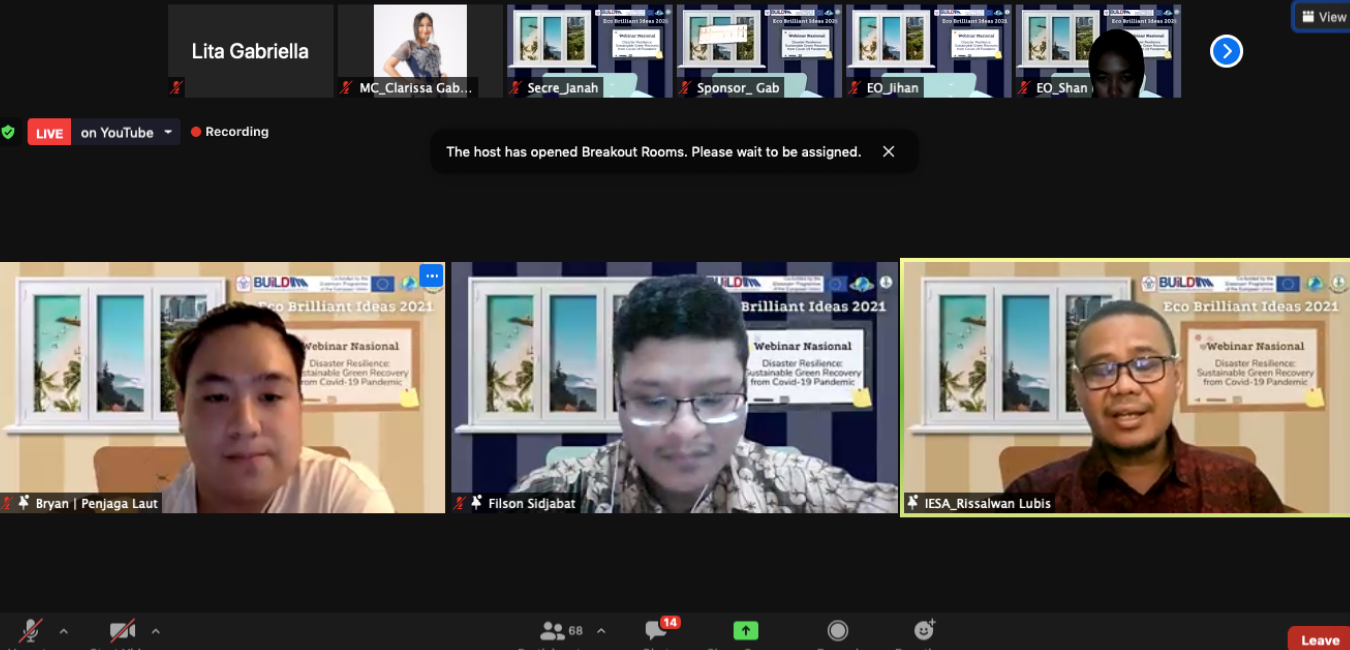
Task: Click the IESA_Rissalwan Lubis video tile
Action: (x=1125, y=388)
